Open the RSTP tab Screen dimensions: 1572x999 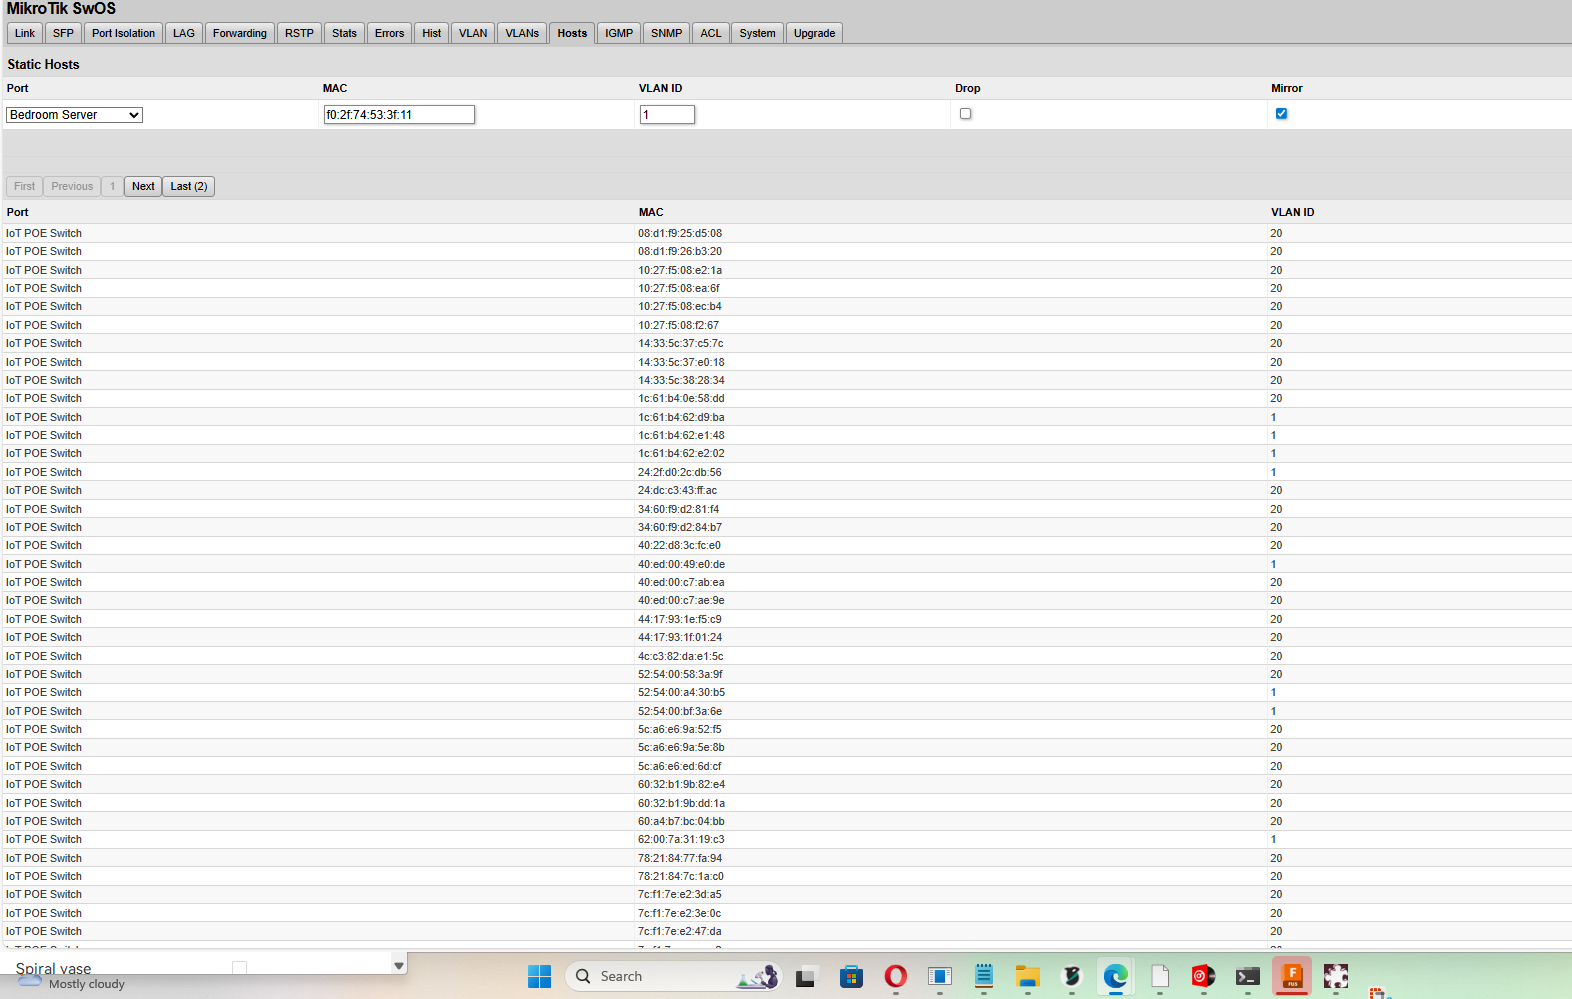(299, 33)
